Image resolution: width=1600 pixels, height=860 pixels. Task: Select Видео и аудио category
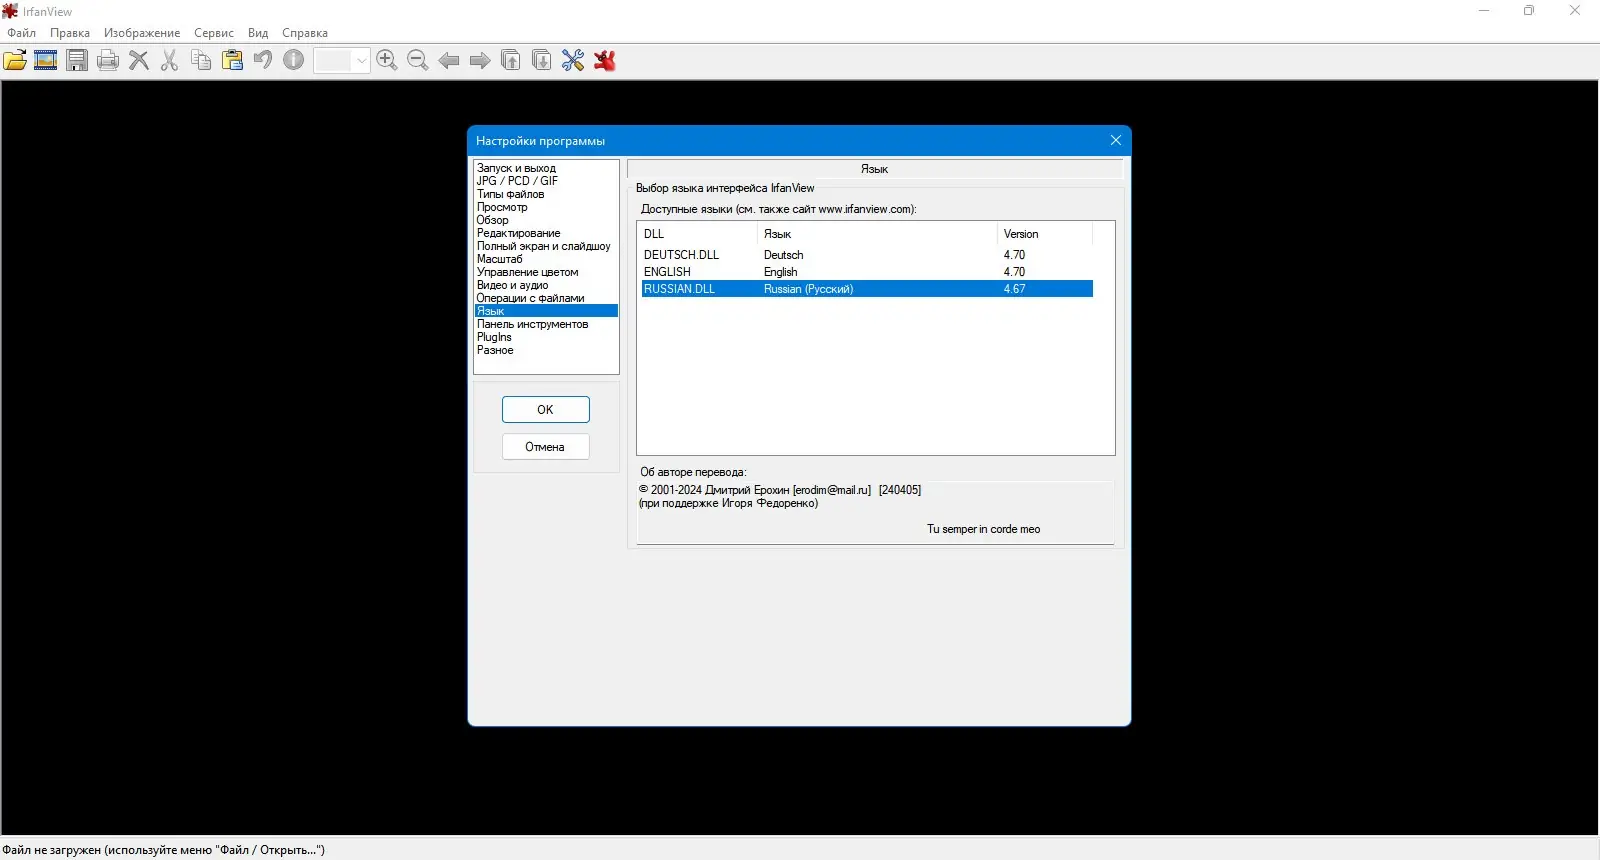(546, 285)
